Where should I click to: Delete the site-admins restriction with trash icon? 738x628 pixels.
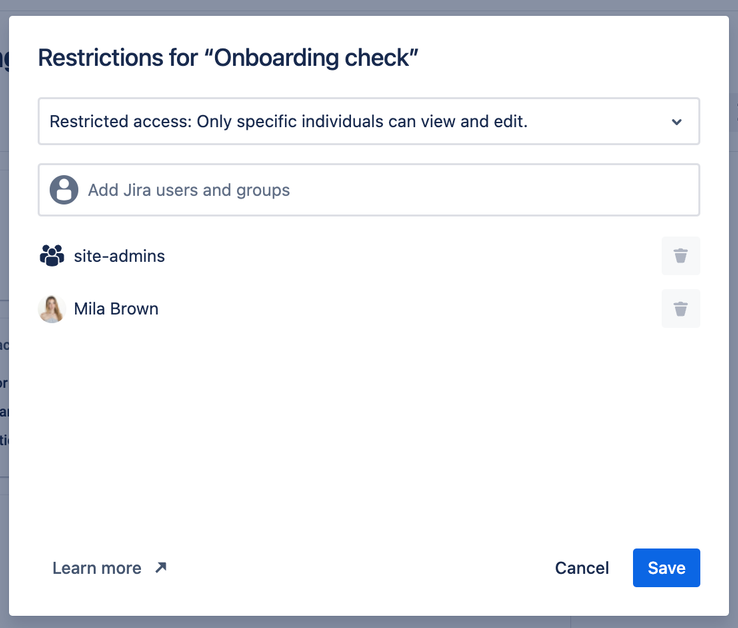(680, 256)
